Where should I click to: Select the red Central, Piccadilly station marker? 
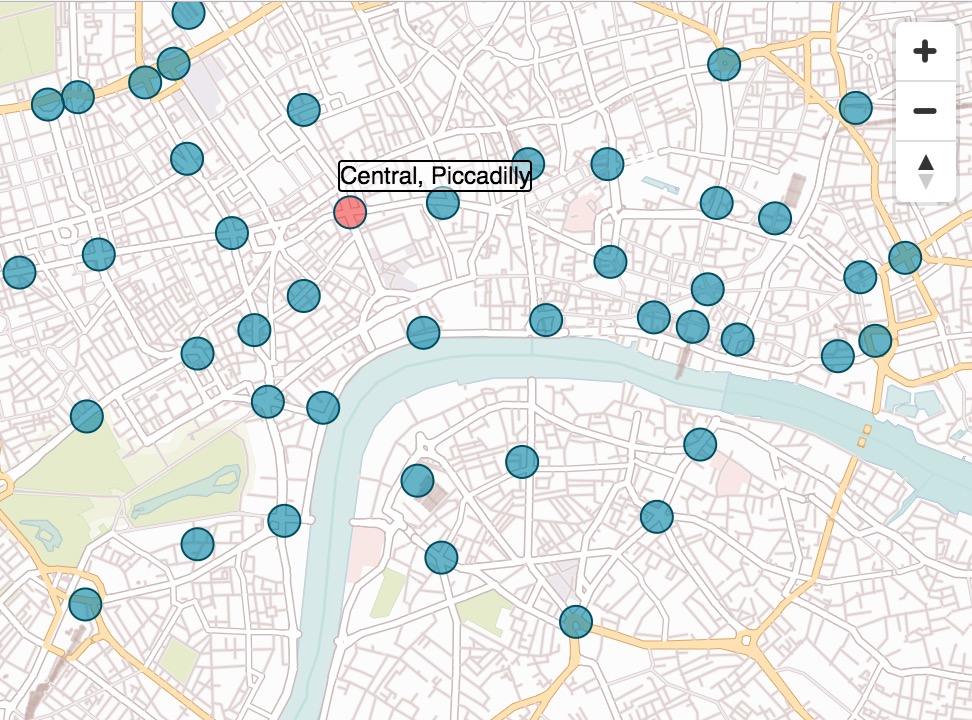click(x=350, y=212)
